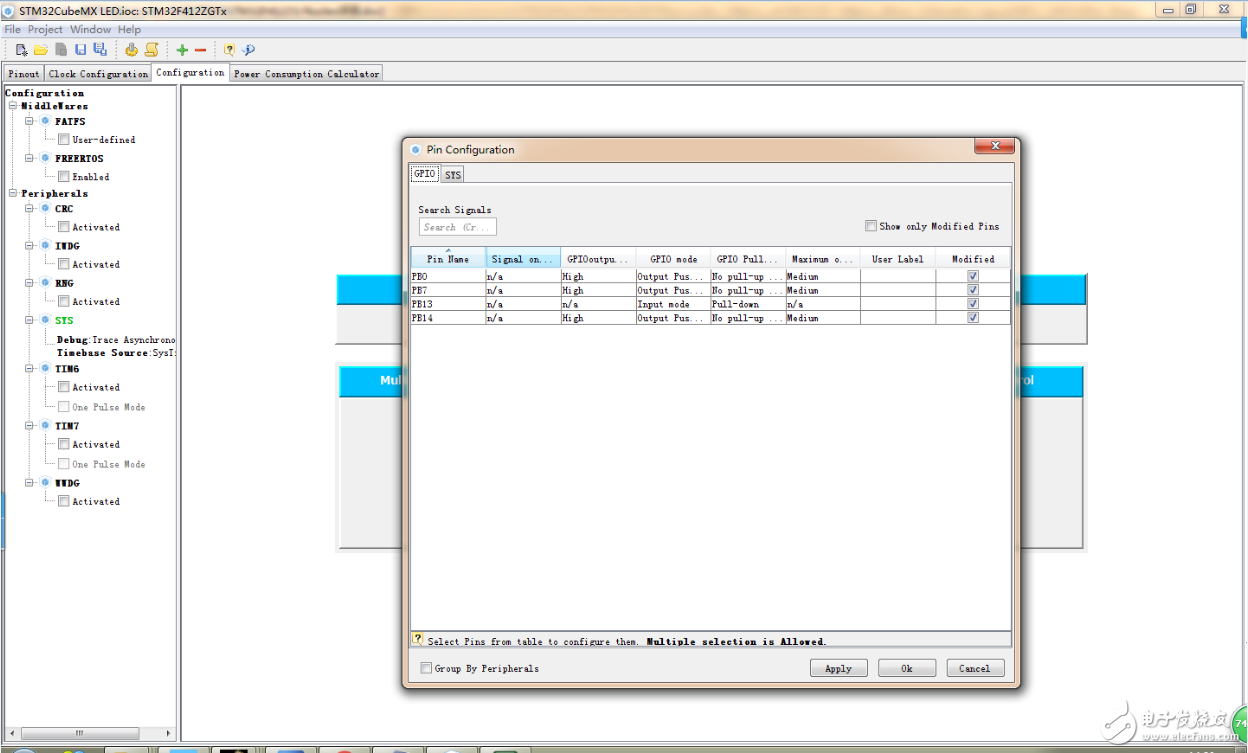Image resolution: width=1248 pixels, height=753 pixels.
Task: Check Activated under RNG
Action: pos(64,301)
